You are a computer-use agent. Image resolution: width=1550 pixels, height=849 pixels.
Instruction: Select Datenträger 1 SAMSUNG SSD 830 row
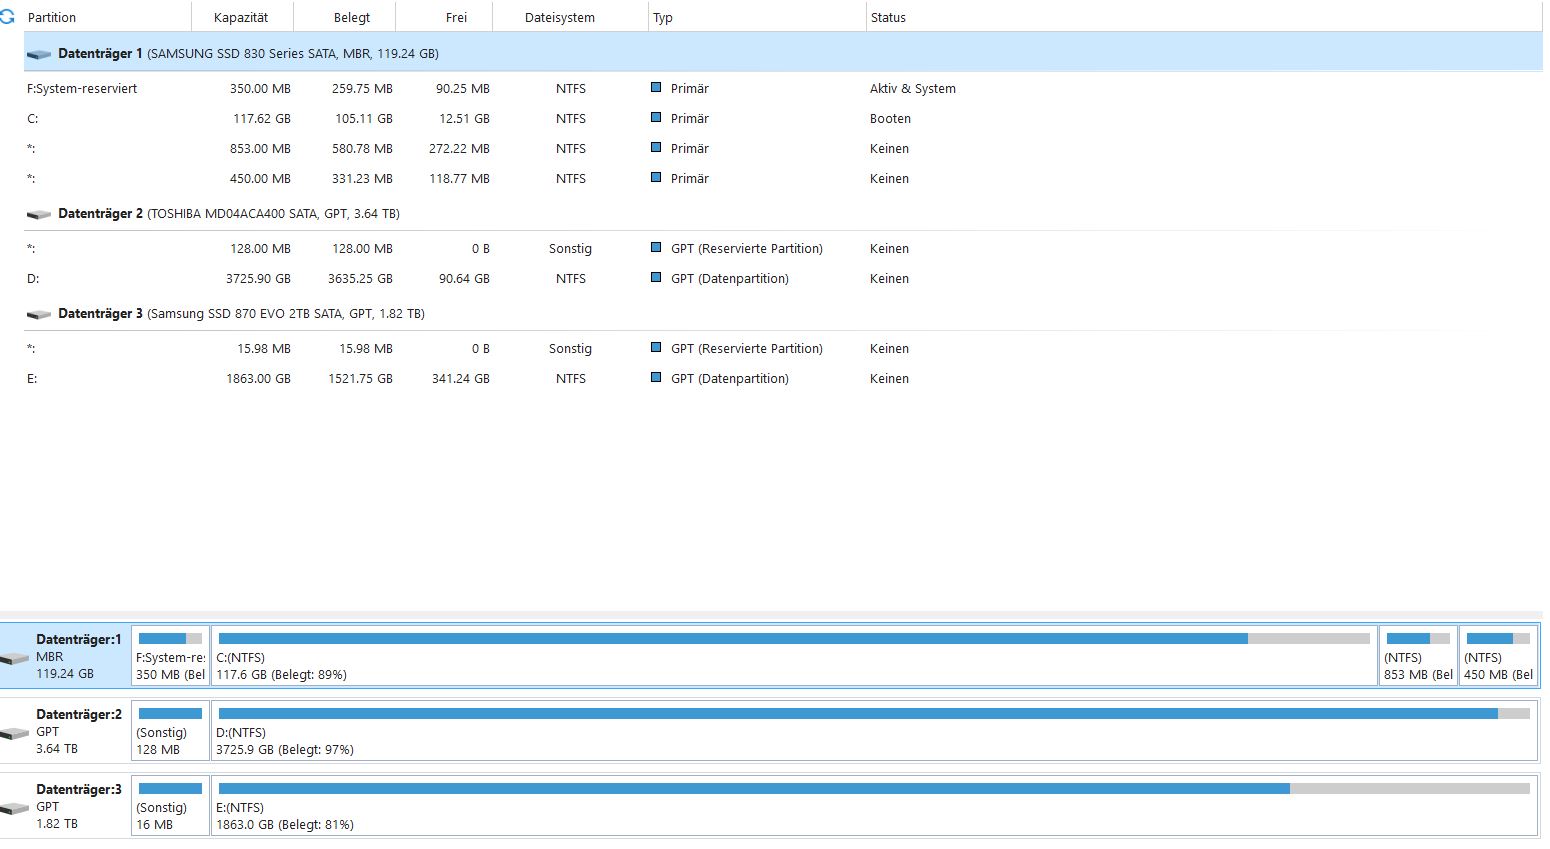pyautogui.click(x=783, y=53)
